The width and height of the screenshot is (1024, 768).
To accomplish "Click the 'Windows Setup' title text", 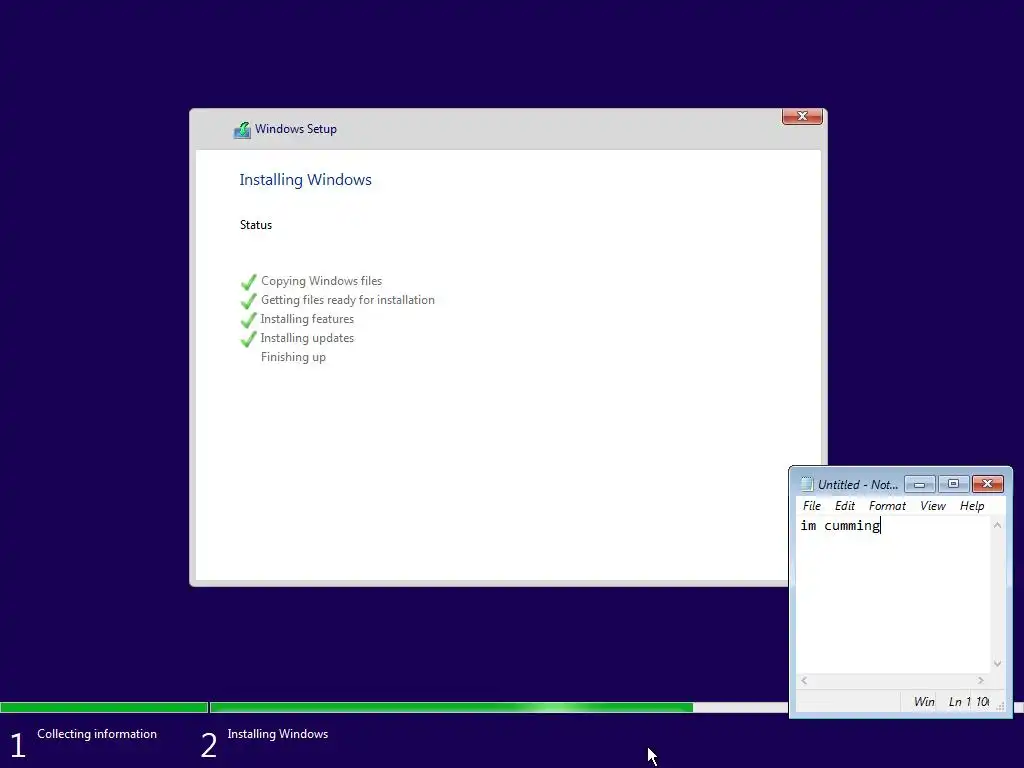I will [296, 129].
